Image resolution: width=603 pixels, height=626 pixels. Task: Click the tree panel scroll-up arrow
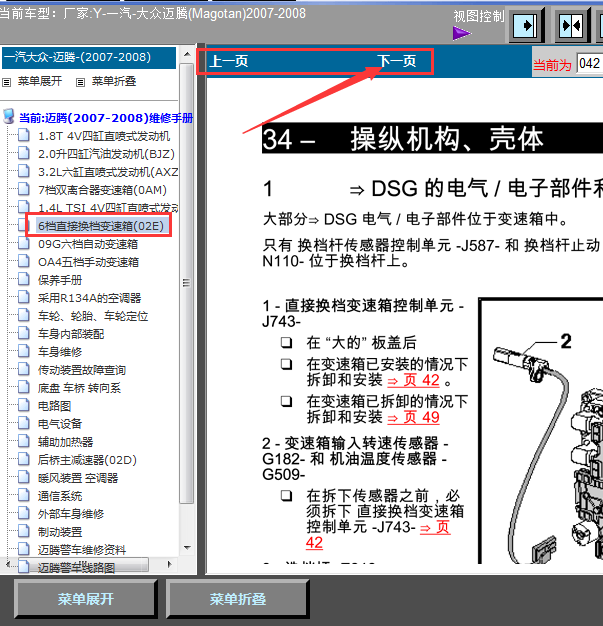(x=187, y=54)
